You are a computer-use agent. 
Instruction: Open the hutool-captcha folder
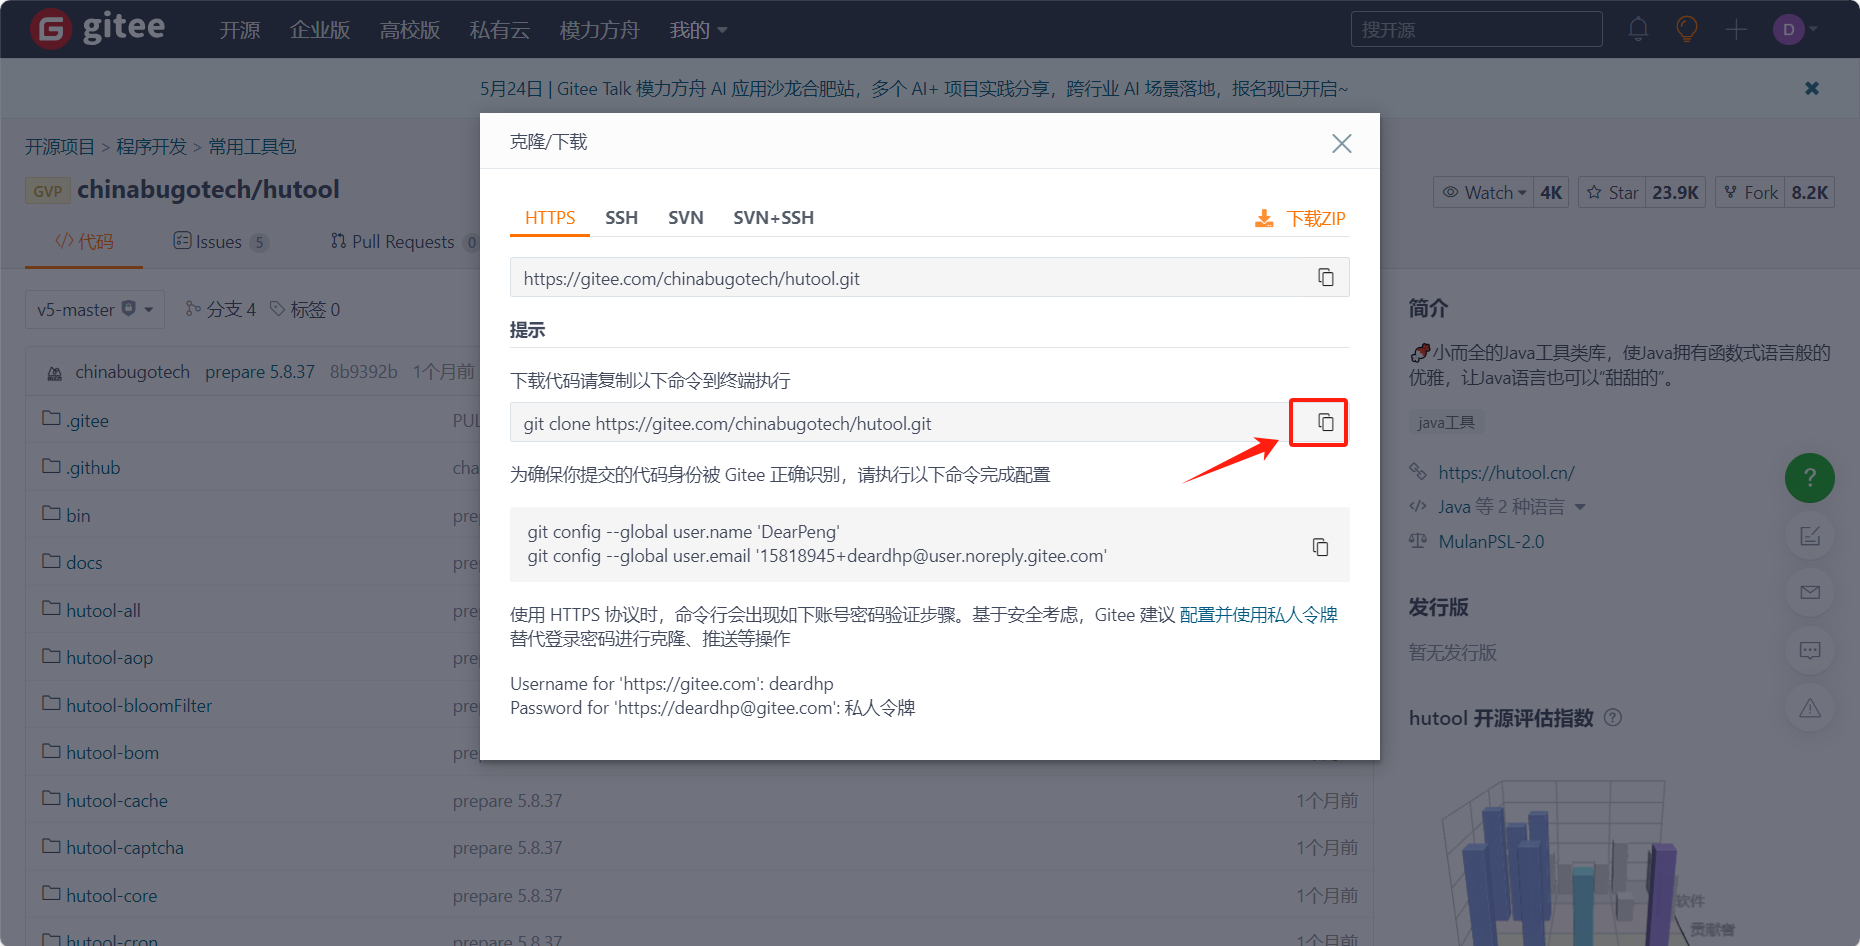[x=125, y=847]
